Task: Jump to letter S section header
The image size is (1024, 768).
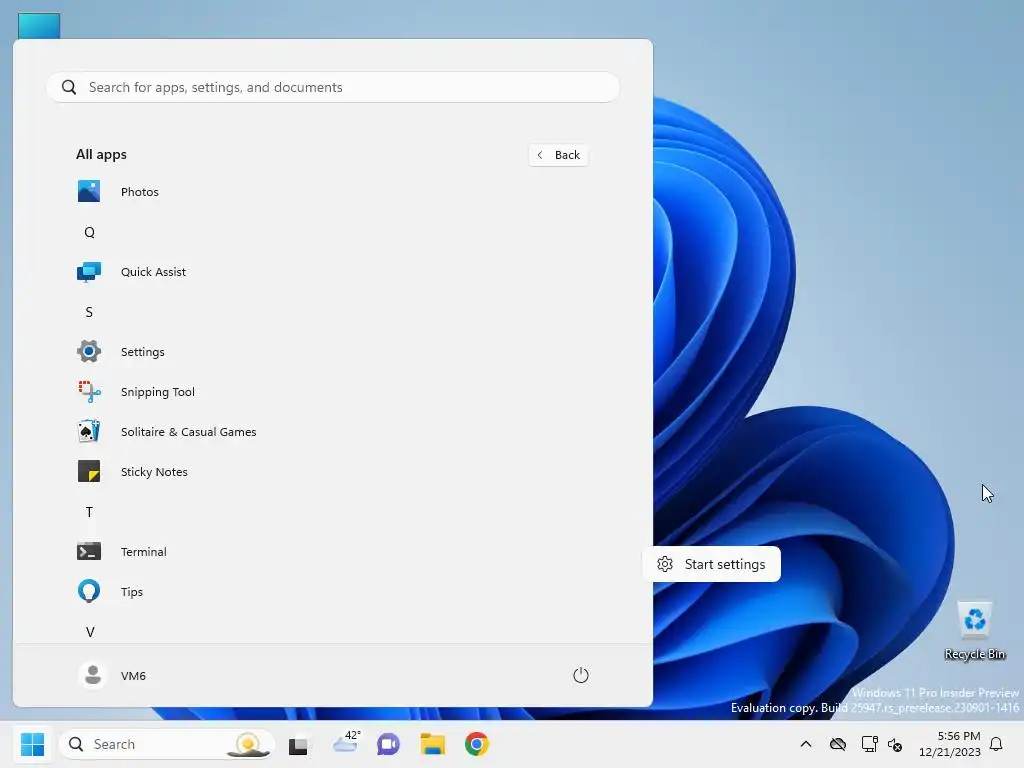Action: coord(89,312)
